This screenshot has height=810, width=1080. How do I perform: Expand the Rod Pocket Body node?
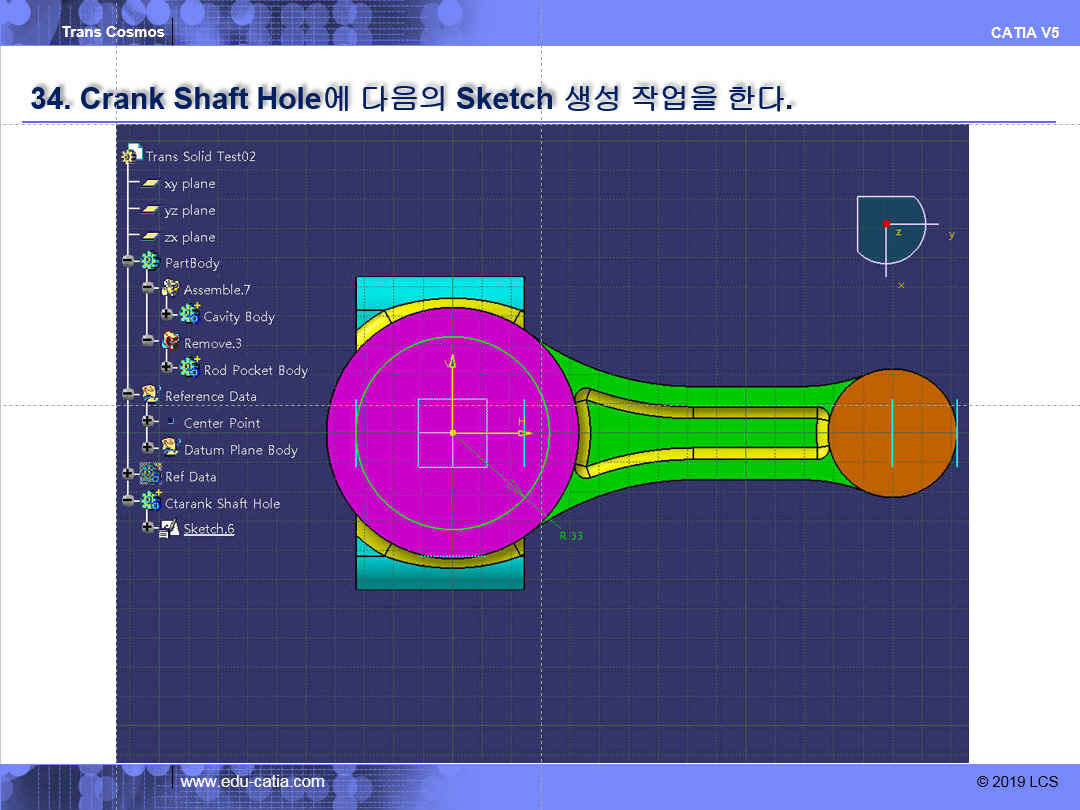click(x=166, y=368)
